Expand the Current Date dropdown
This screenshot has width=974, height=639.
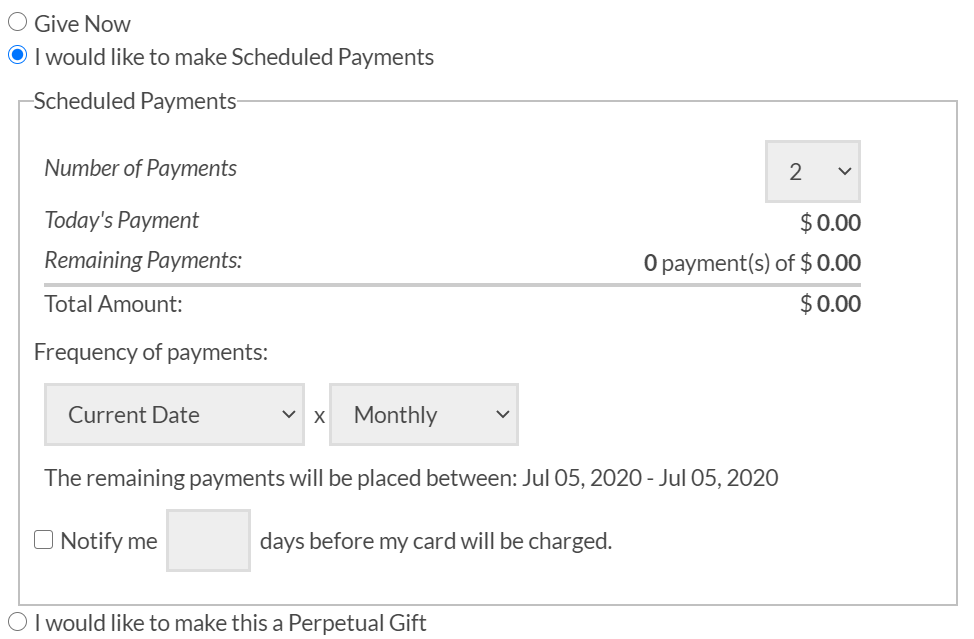176,414
